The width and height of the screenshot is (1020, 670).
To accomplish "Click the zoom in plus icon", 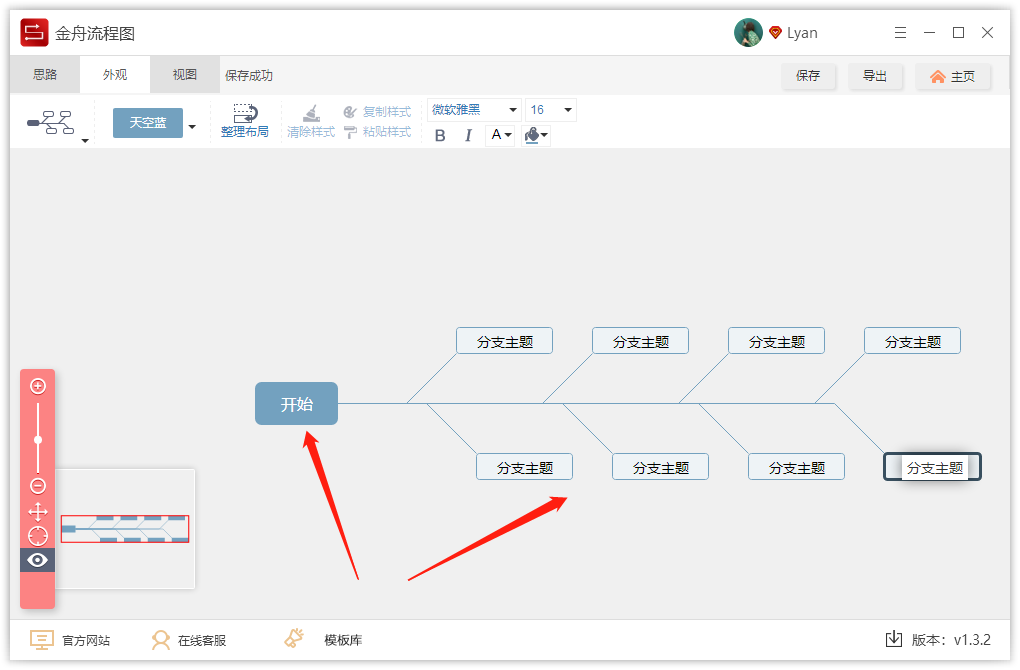I will click(37, 385).
